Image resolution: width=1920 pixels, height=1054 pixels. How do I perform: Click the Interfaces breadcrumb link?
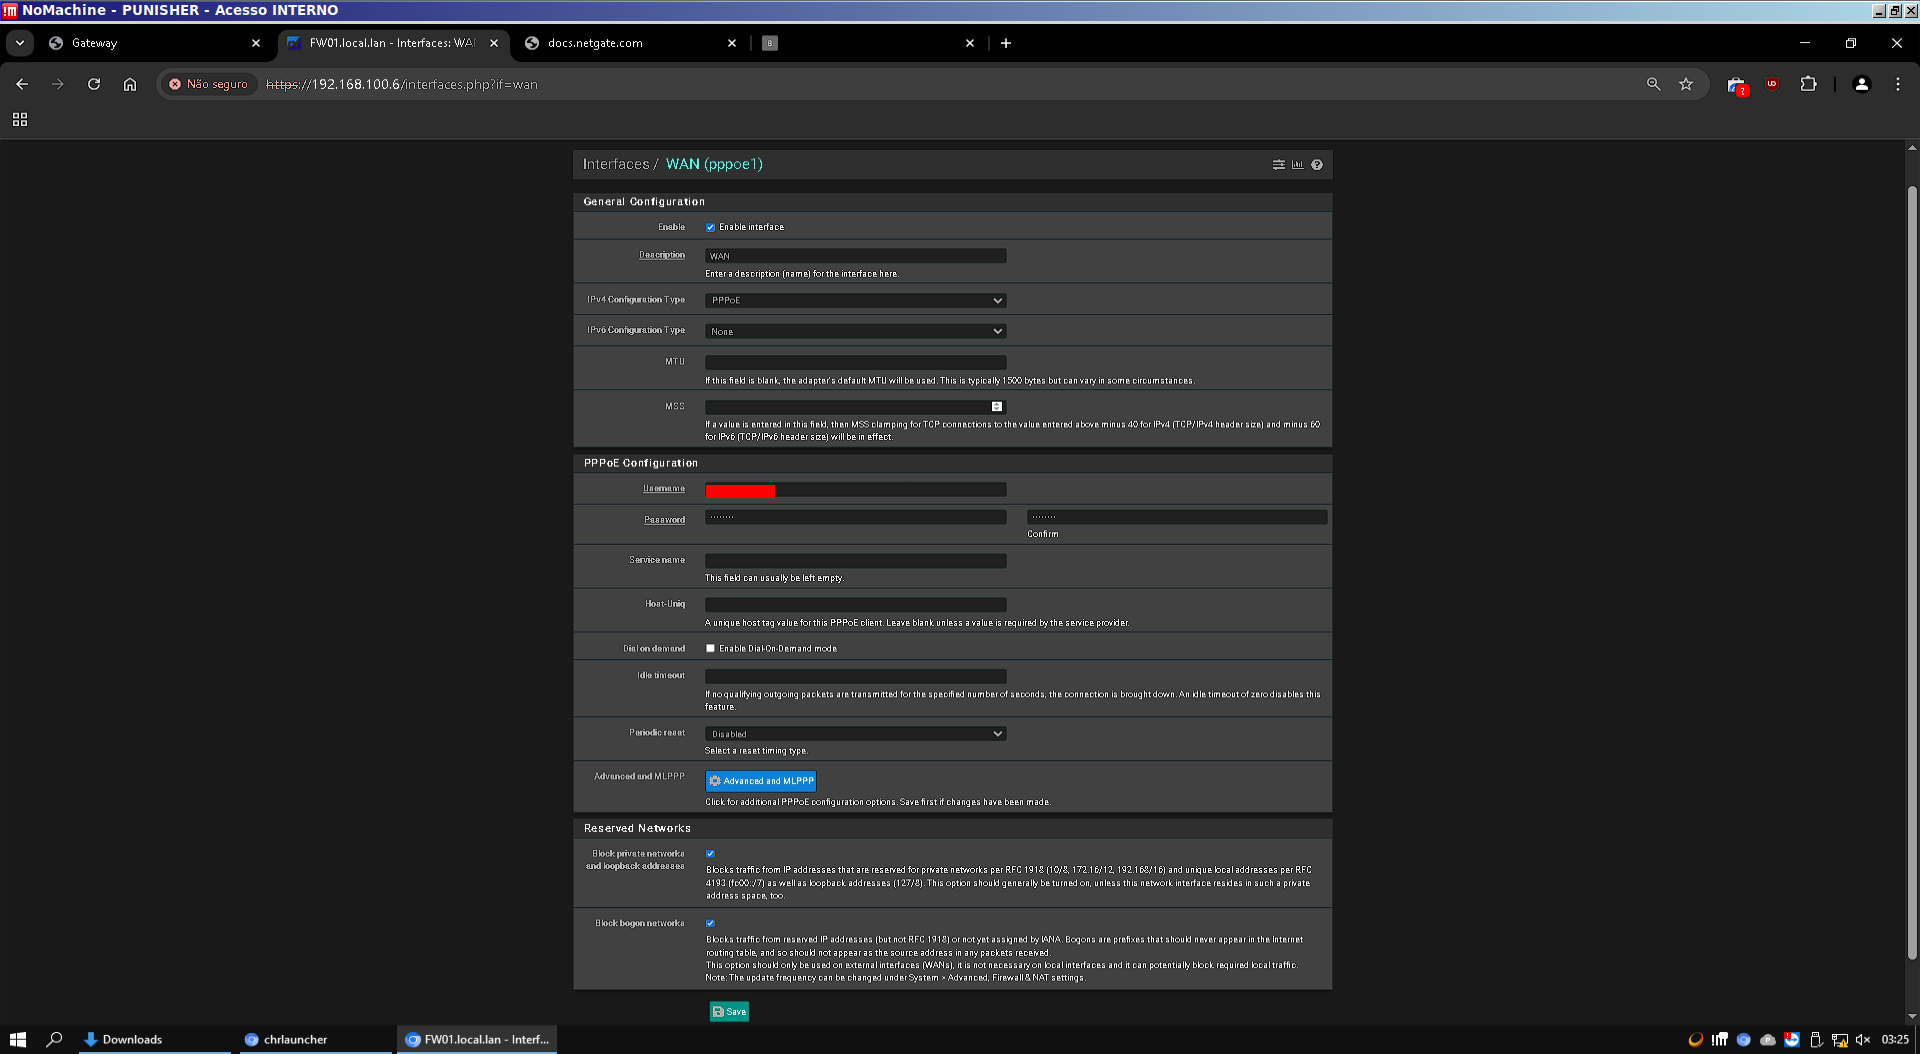[616, 164]
